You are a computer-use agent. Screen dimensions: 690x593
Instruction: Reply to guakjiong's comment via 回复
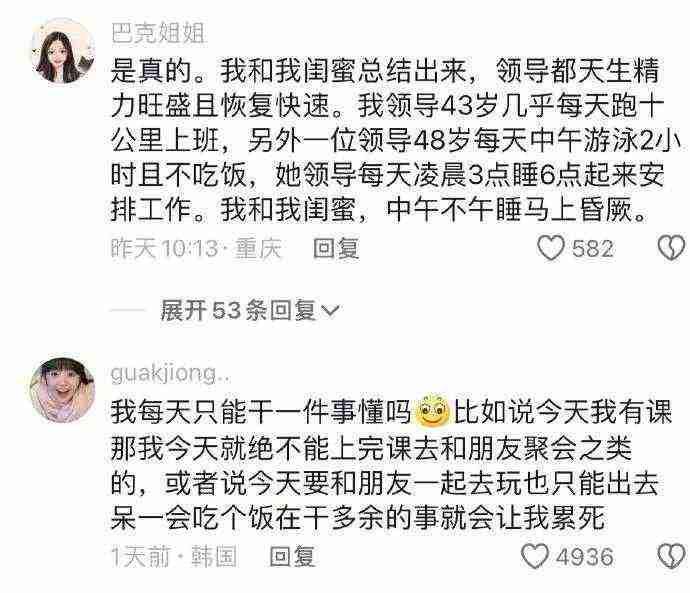(x=292, y=556)
